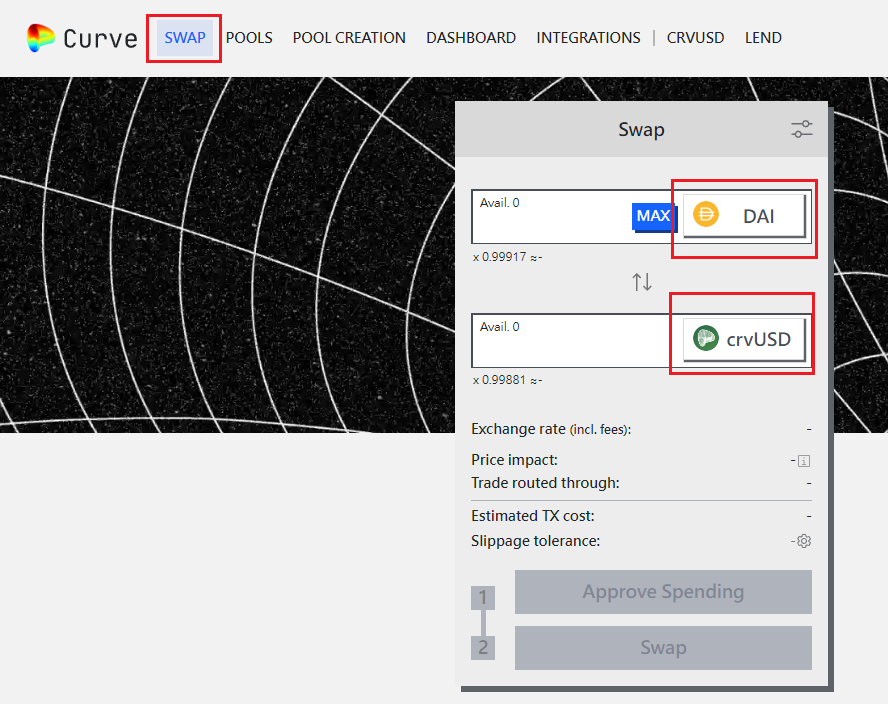This screenshot has height=704, width=888.
Task: Click the 'x 0.99917' rate text
Action: click(500, 257)
